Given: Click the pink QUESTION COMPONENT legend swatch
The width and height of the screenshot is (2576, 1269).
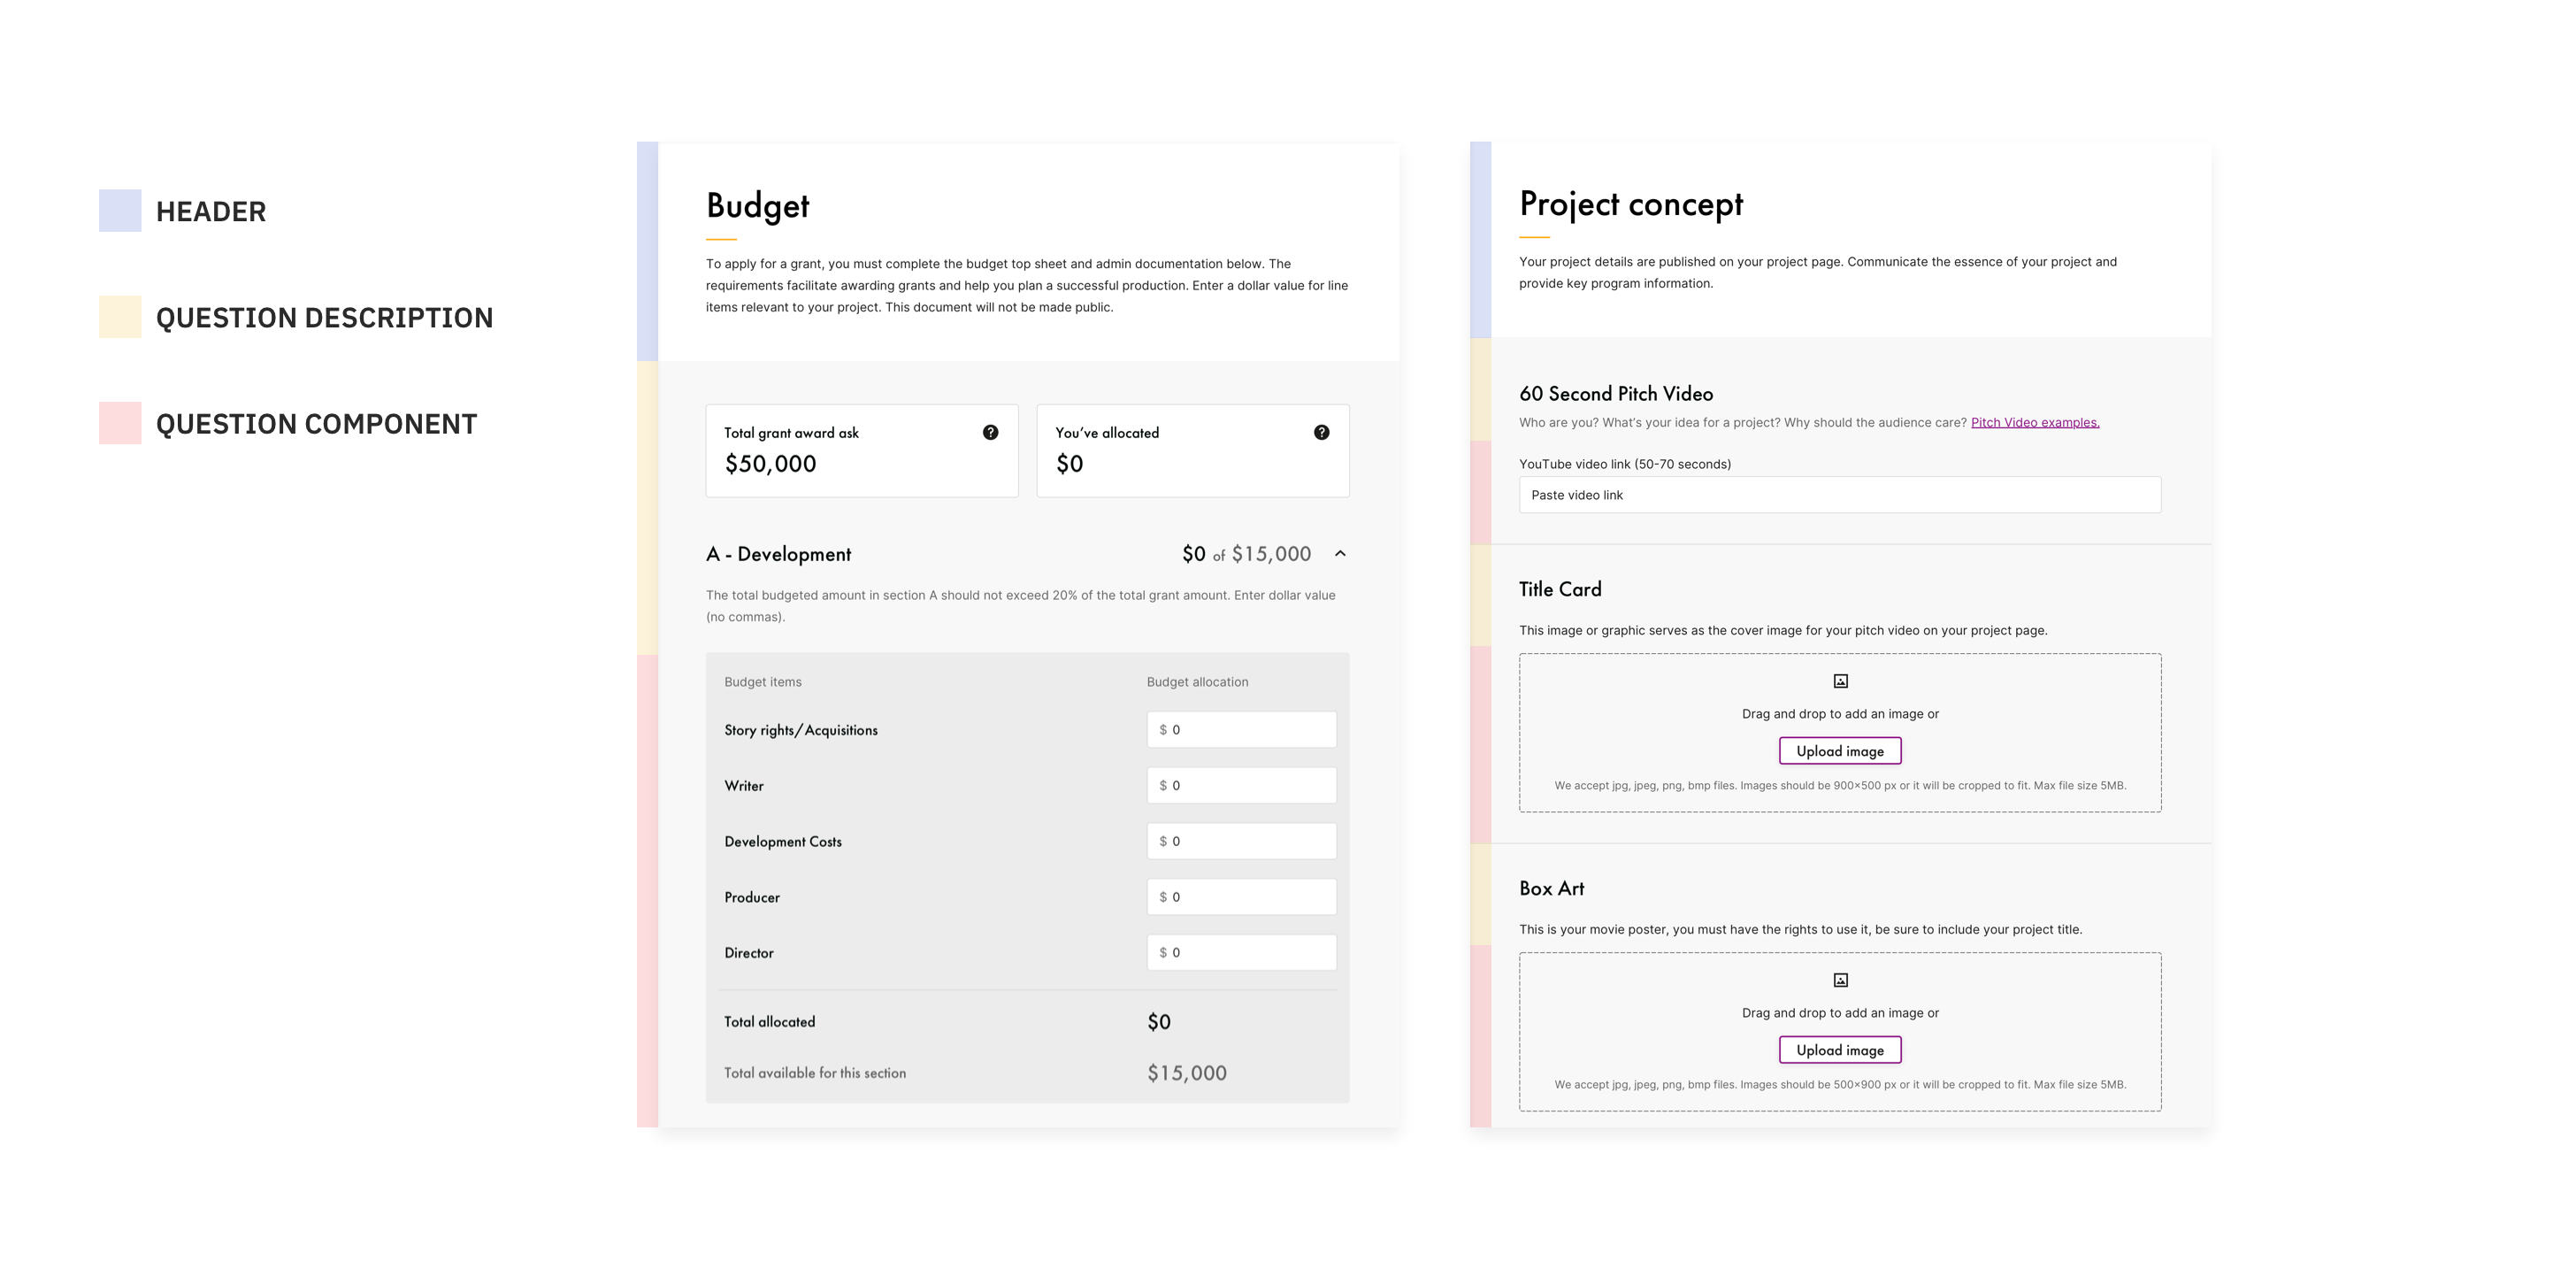Looking at the screenshot, I should coord(120,423).
